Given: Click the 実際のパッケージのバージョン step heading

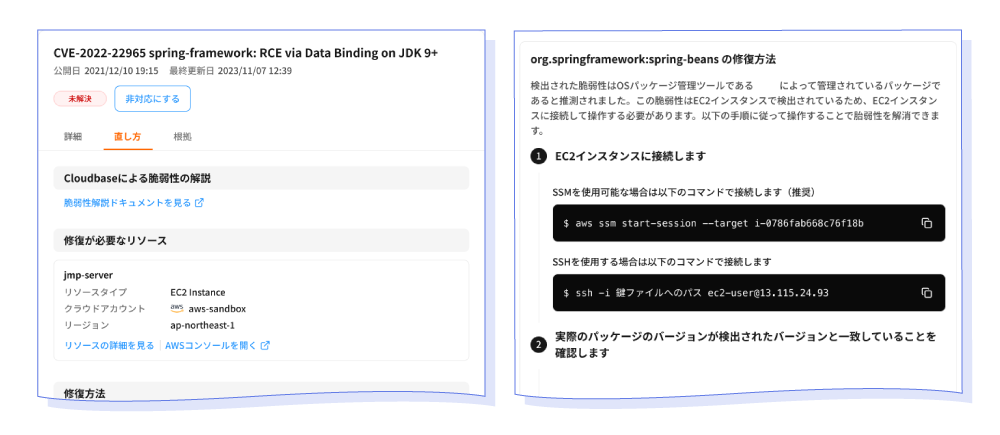Looking at the screenshot, I should click(745, 344).
